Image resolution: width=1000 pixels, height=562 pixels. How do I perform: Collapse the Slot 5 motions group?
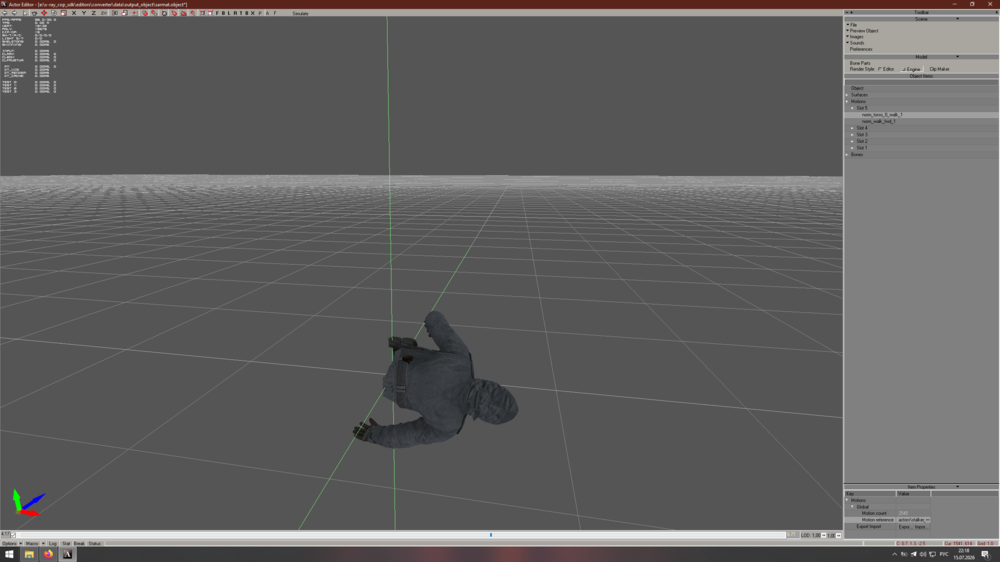tap(852, 108)
